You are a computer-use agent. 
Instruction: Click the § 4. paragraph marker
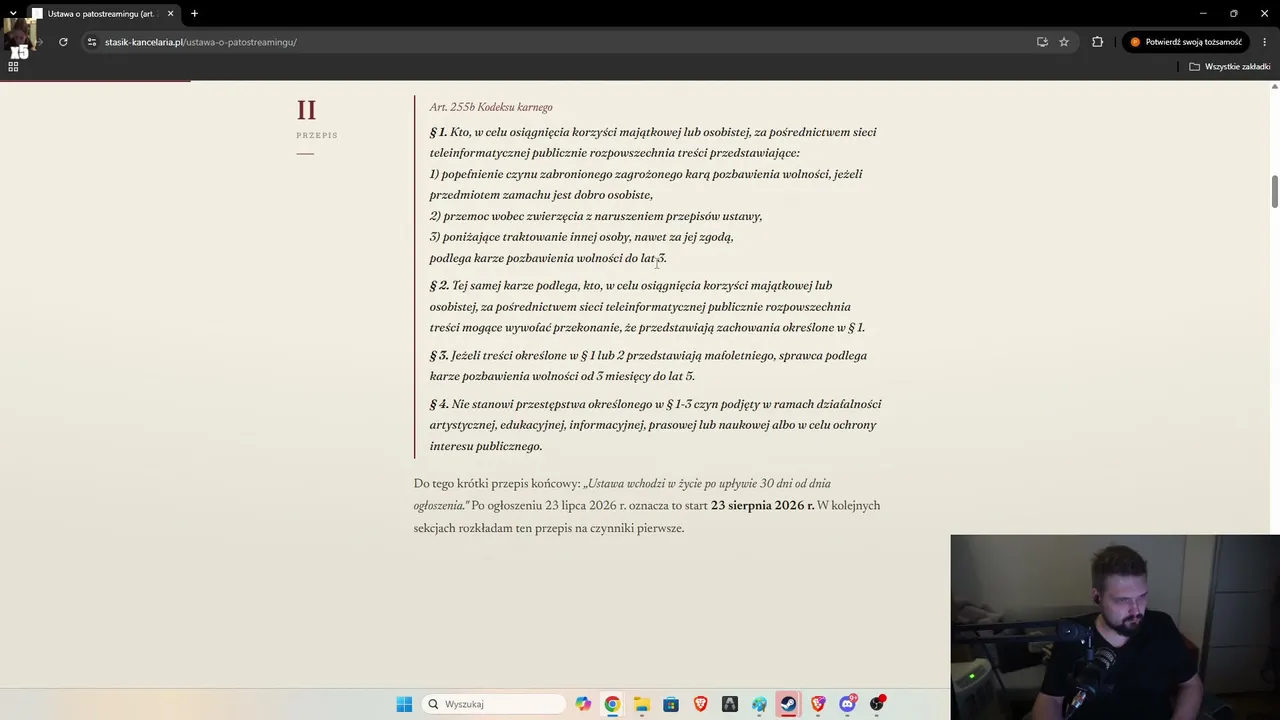click(439, 404)
